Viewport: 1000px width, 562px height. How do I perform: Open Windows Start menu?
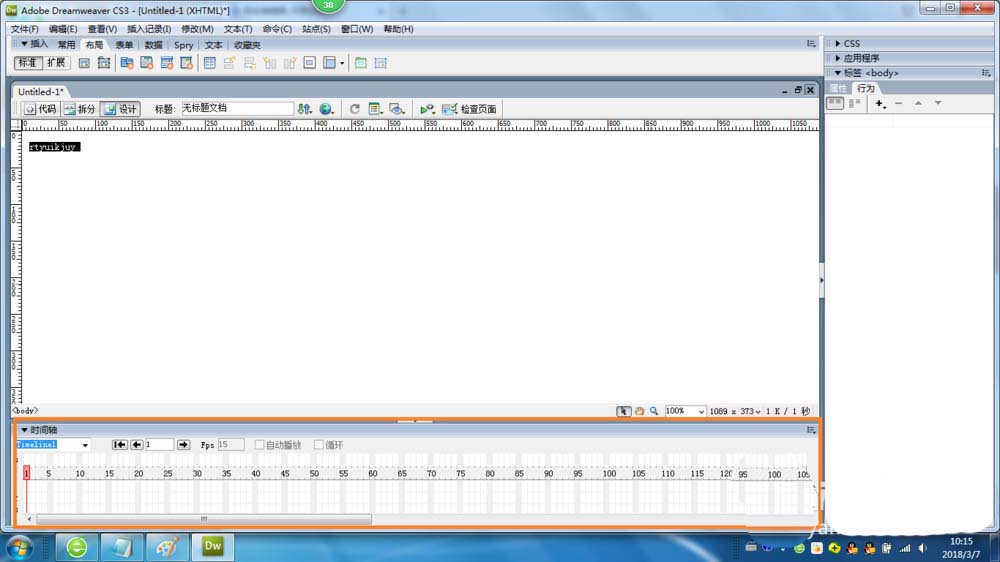coord(19,547)
